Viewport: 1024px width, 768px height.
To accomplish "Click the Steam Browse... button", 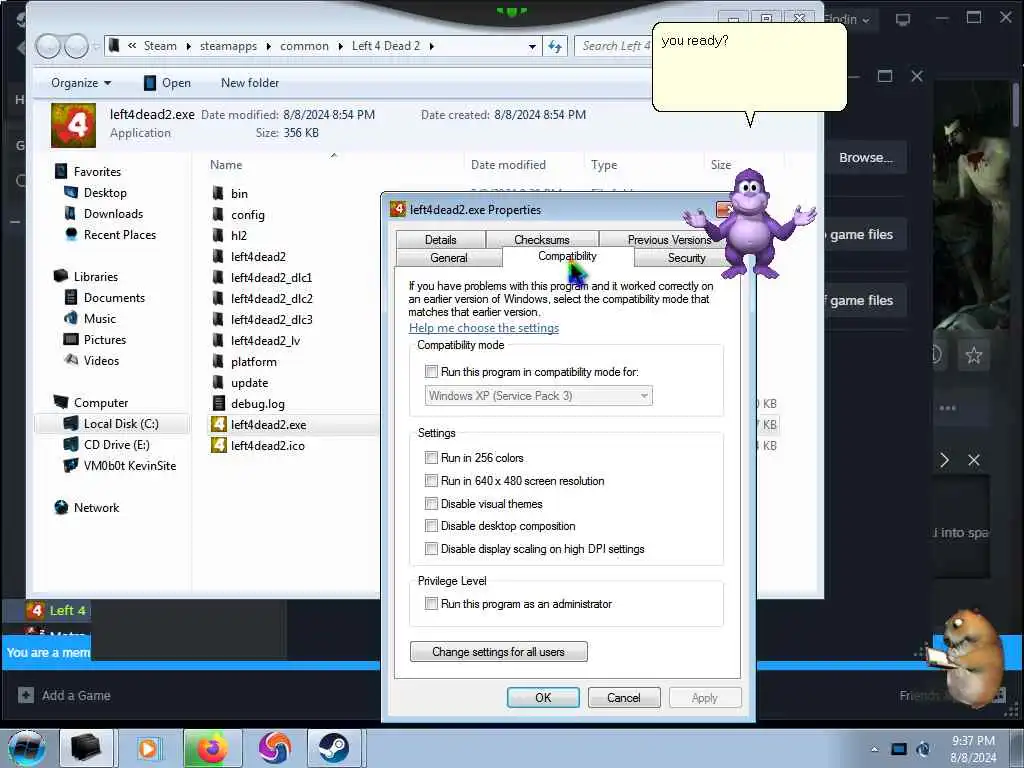I will 865,157.
